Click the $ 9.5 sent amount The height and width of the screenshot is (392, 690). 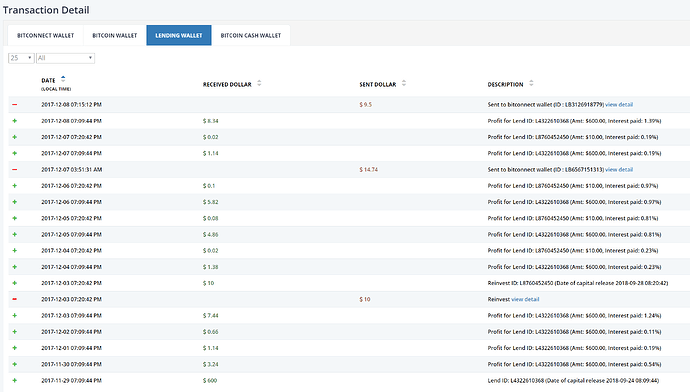[366, 105]
